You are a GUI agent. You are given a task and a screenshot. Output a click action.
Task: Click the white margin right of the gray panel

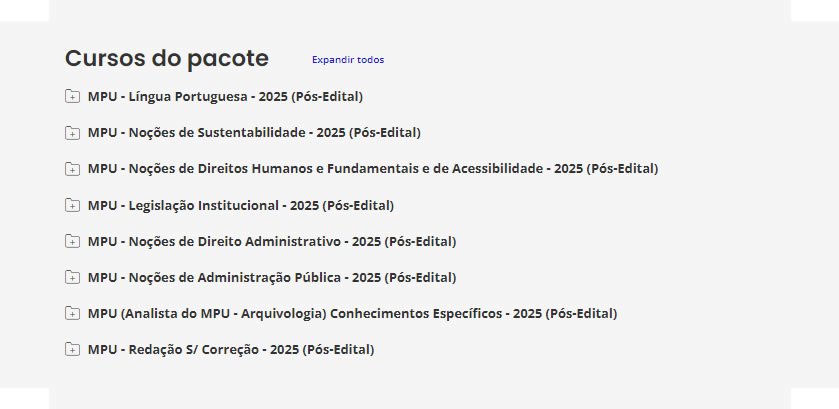coord(814,200)
